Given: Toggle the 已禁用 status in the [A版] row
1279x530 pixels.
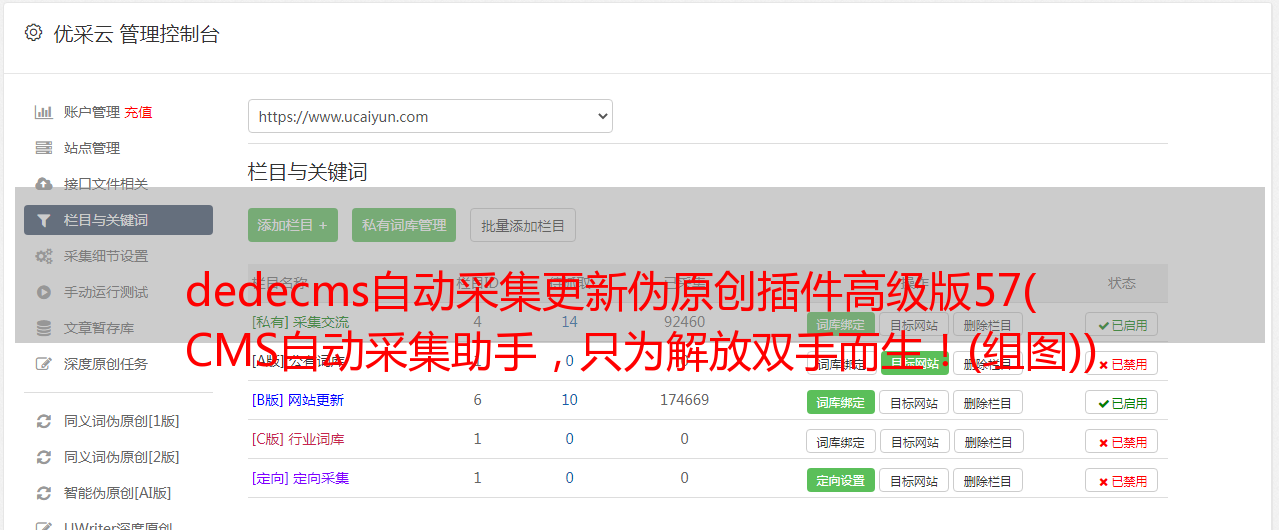Looking at the screenshot, I should pos(1122,364).
